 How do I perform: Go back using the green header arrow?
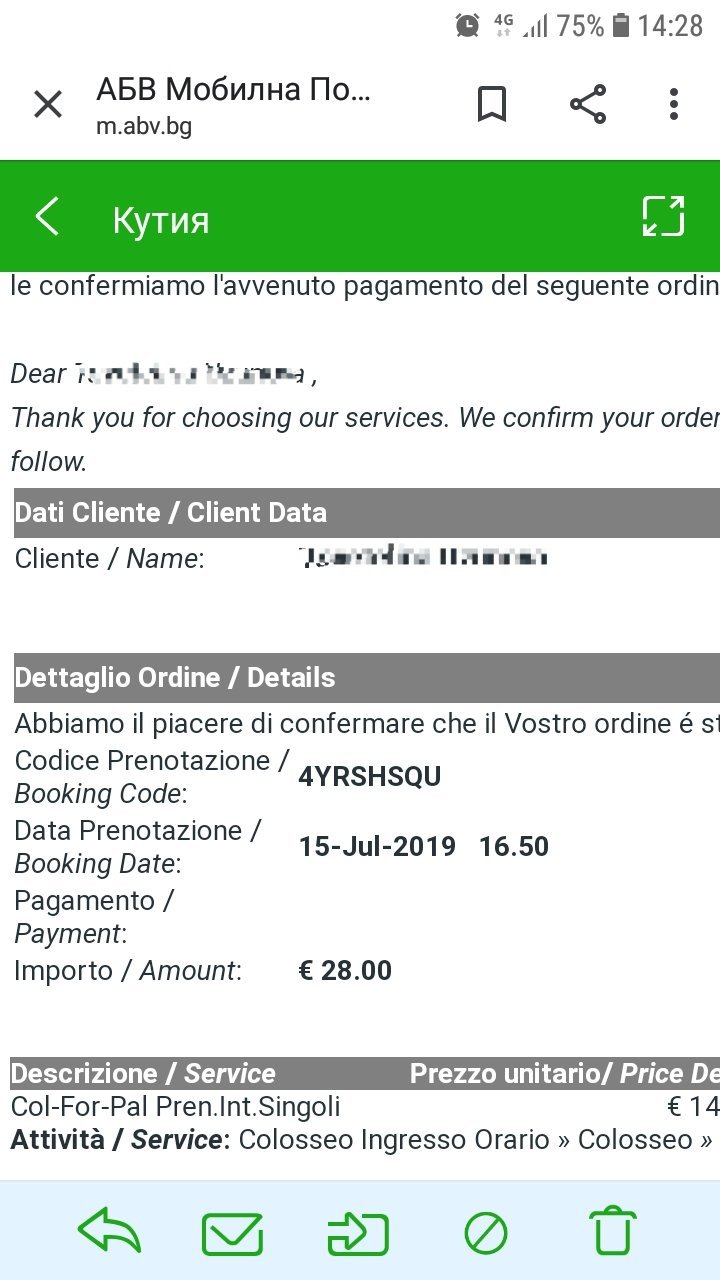(47, 216)
